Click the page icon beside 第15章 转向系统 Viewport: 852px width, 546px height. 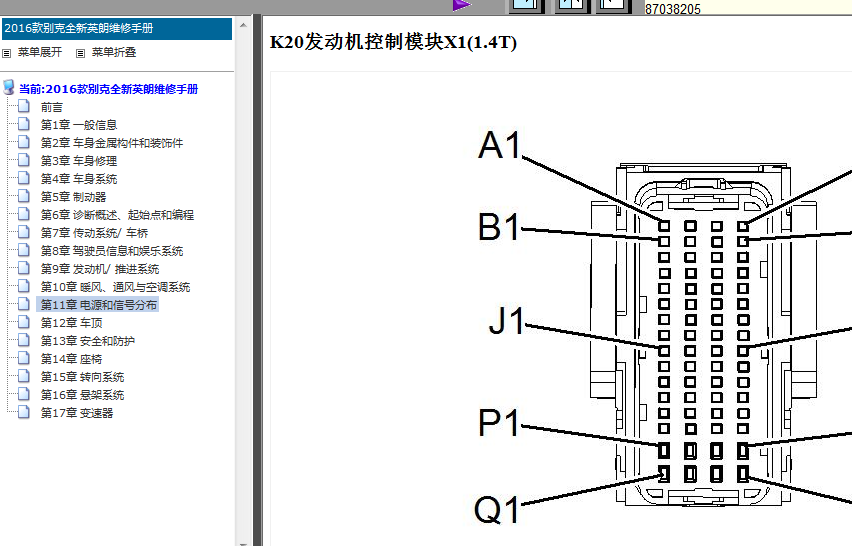tap(23, 376)
